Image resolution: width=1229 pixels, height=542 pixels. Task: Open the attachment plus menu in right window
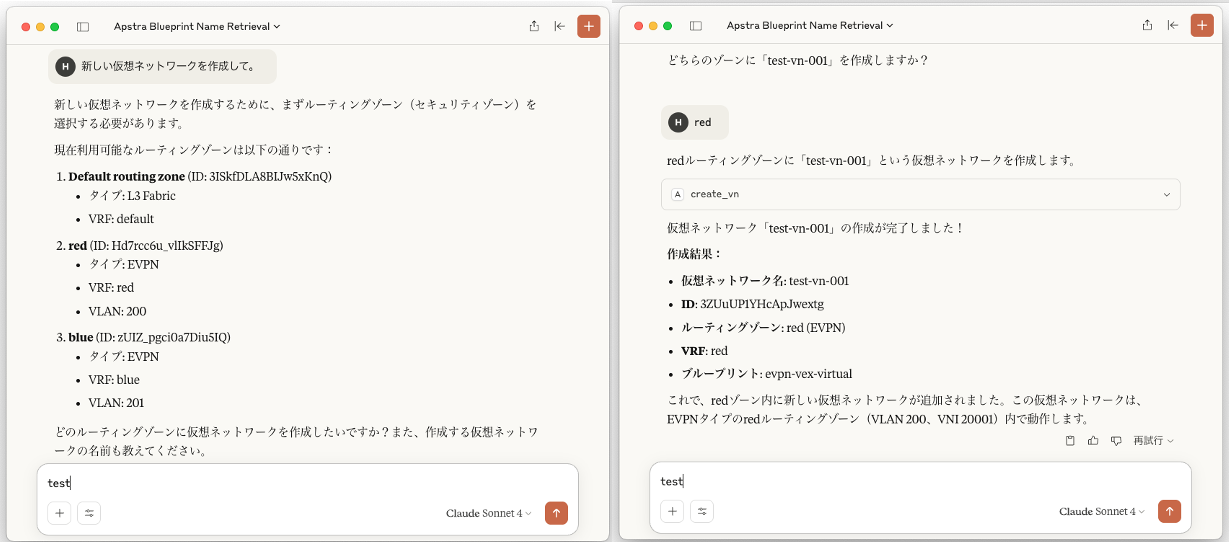673,512
